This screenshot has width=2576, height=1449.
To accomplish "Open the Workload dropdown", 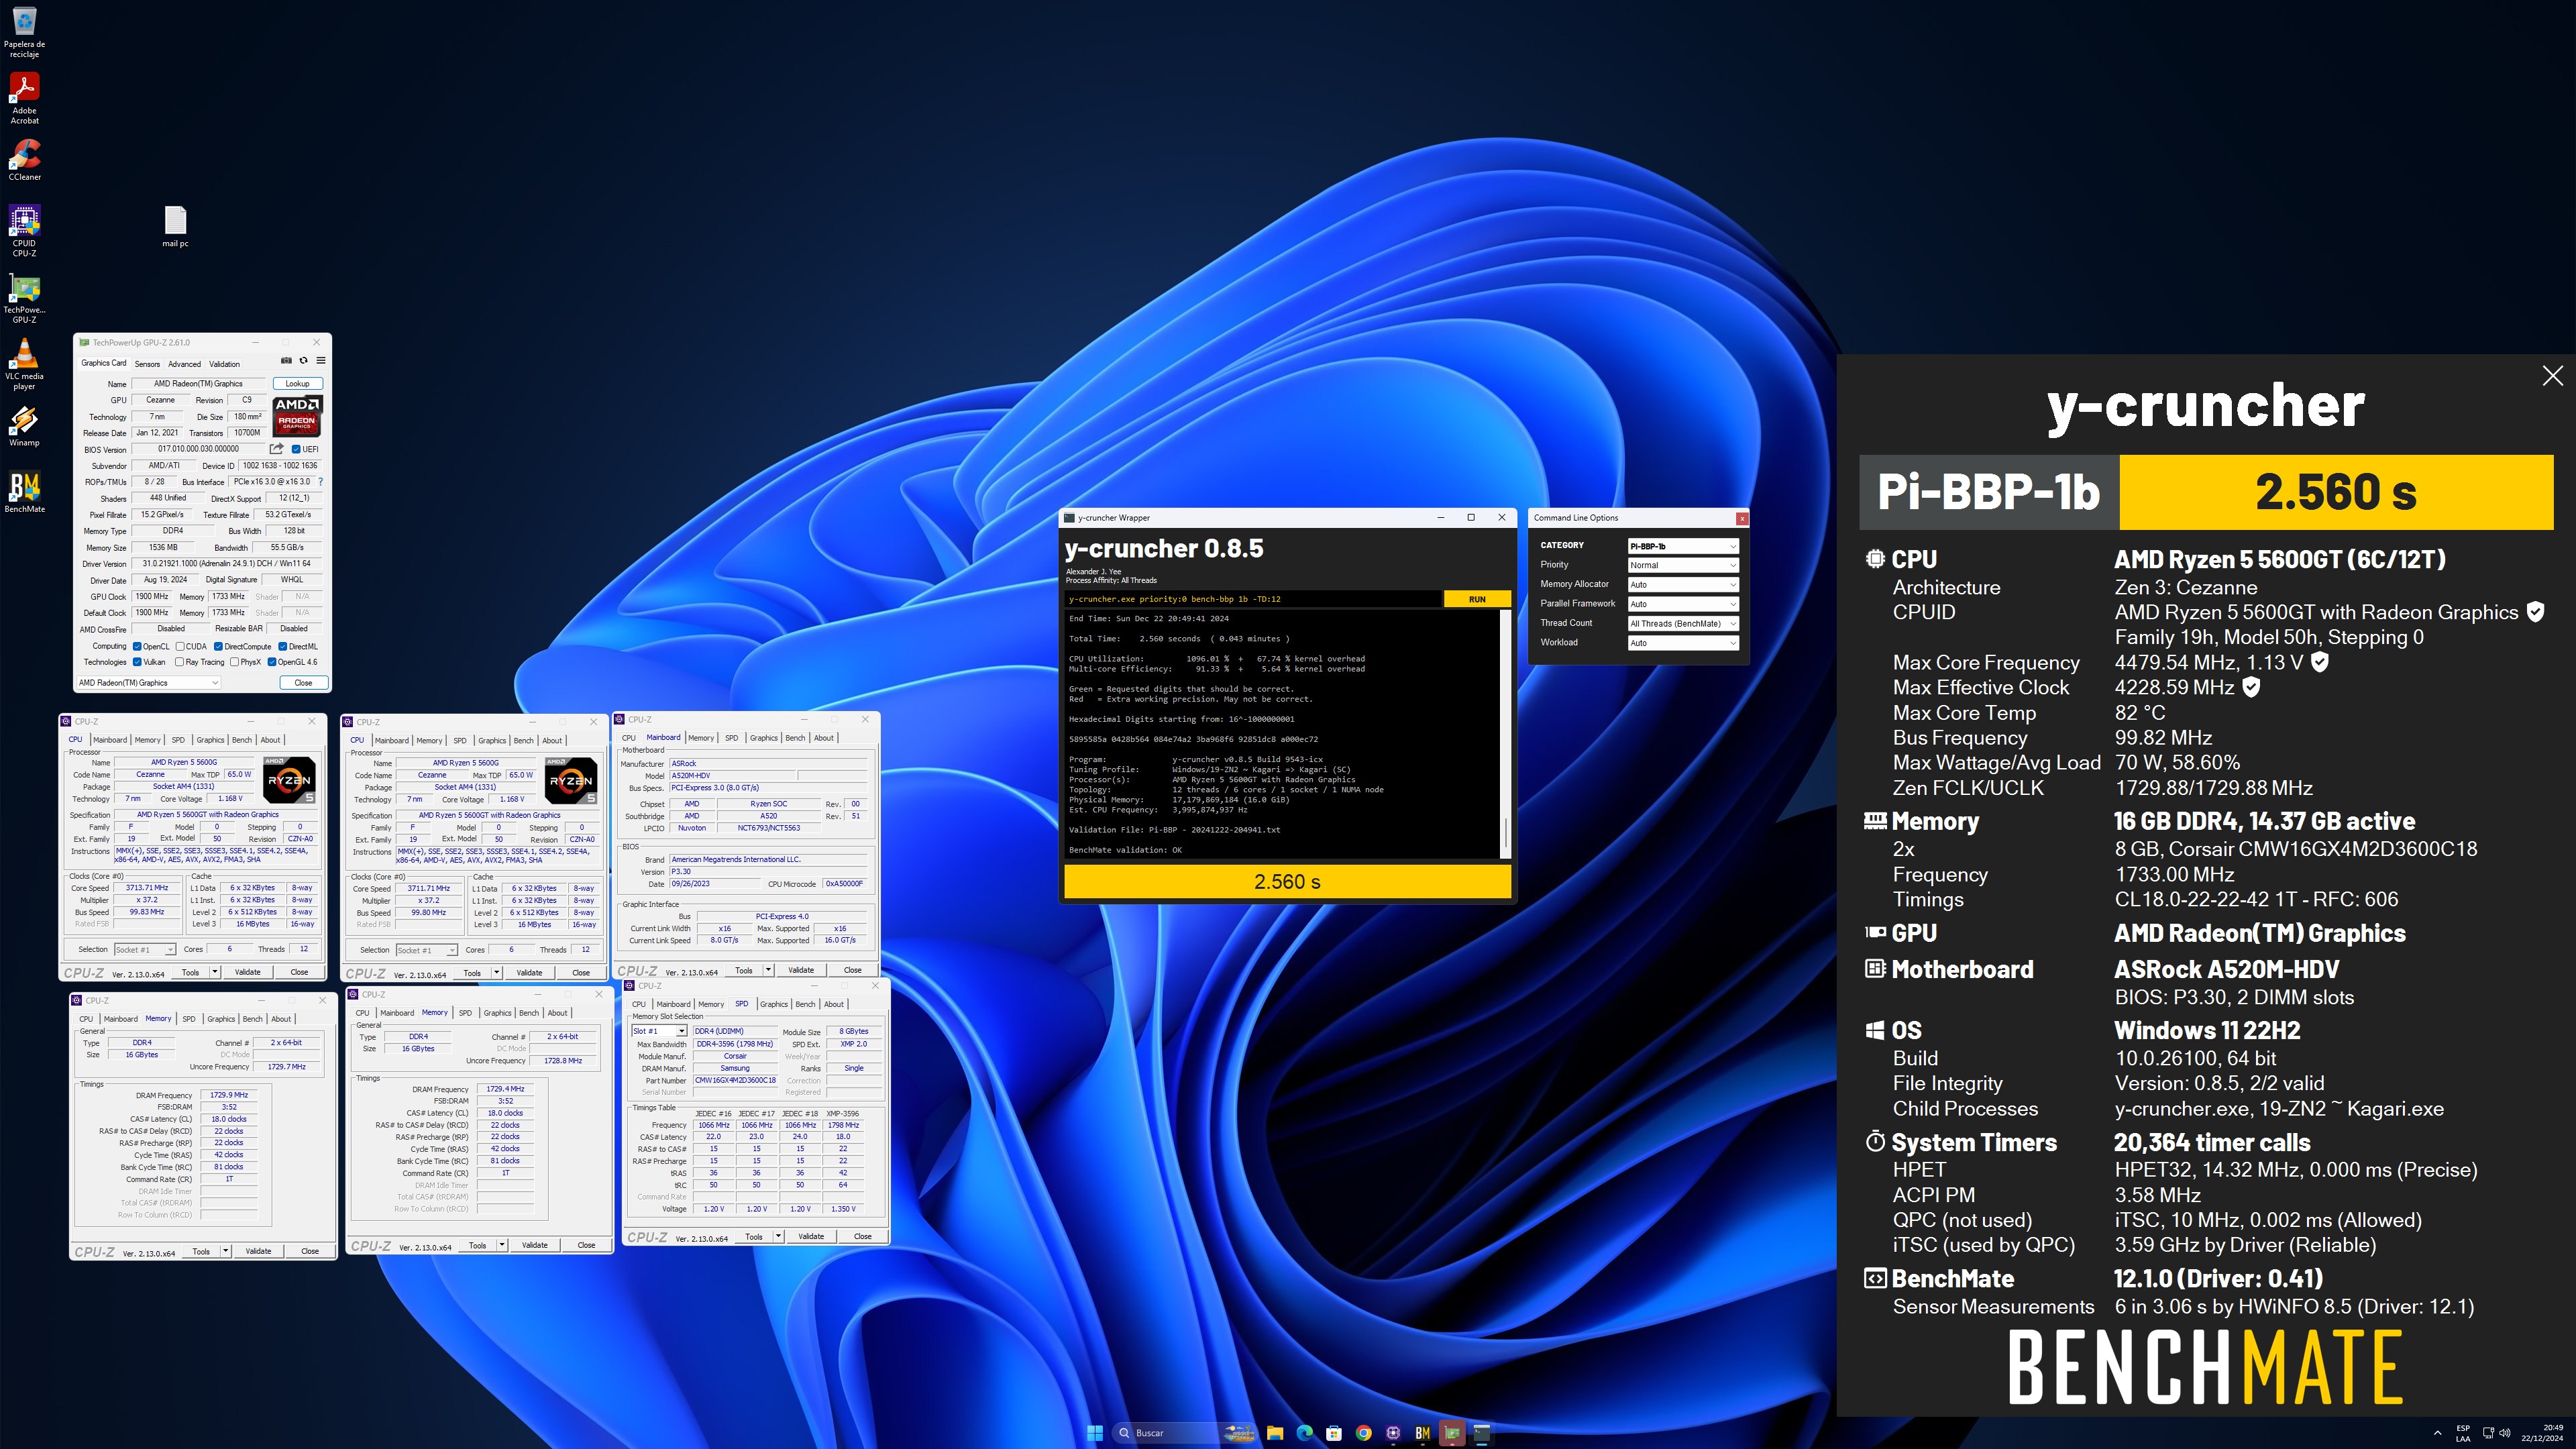I will tap(1683, 643).
